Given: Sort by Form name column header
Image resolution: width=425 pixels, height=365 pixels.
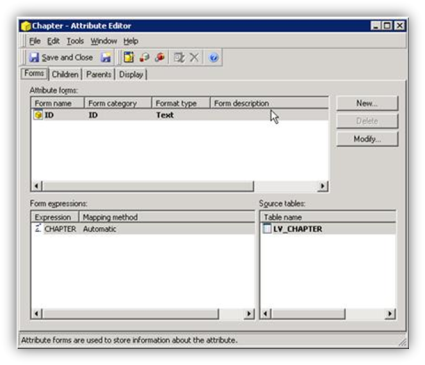Looking at the screenshot, I should coord(57,103).
